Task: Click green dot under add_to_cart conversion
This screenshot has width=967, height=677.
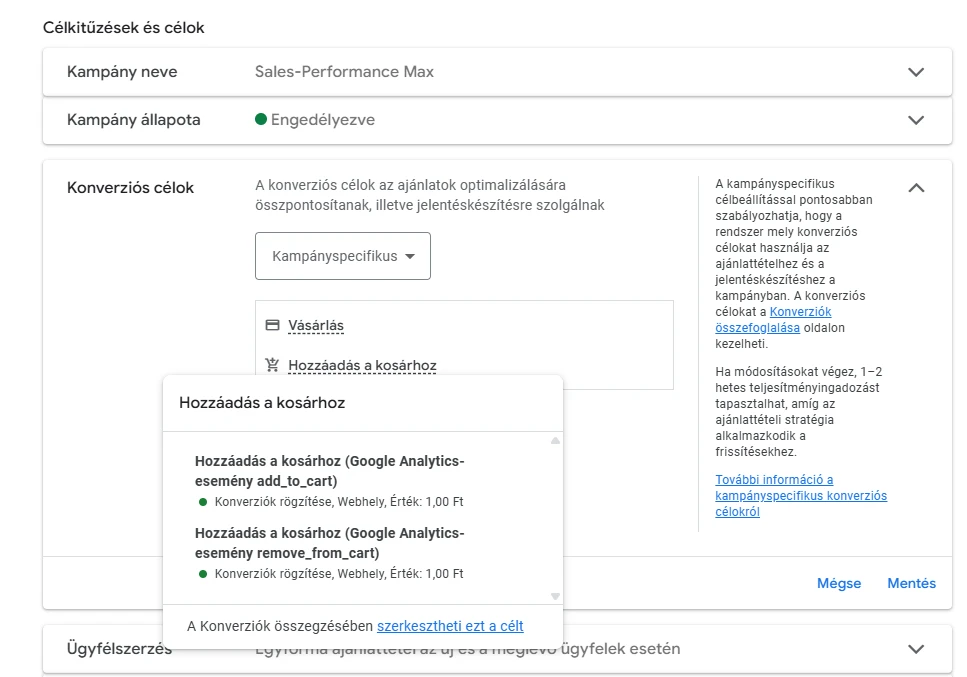Action: pos(202,502)
